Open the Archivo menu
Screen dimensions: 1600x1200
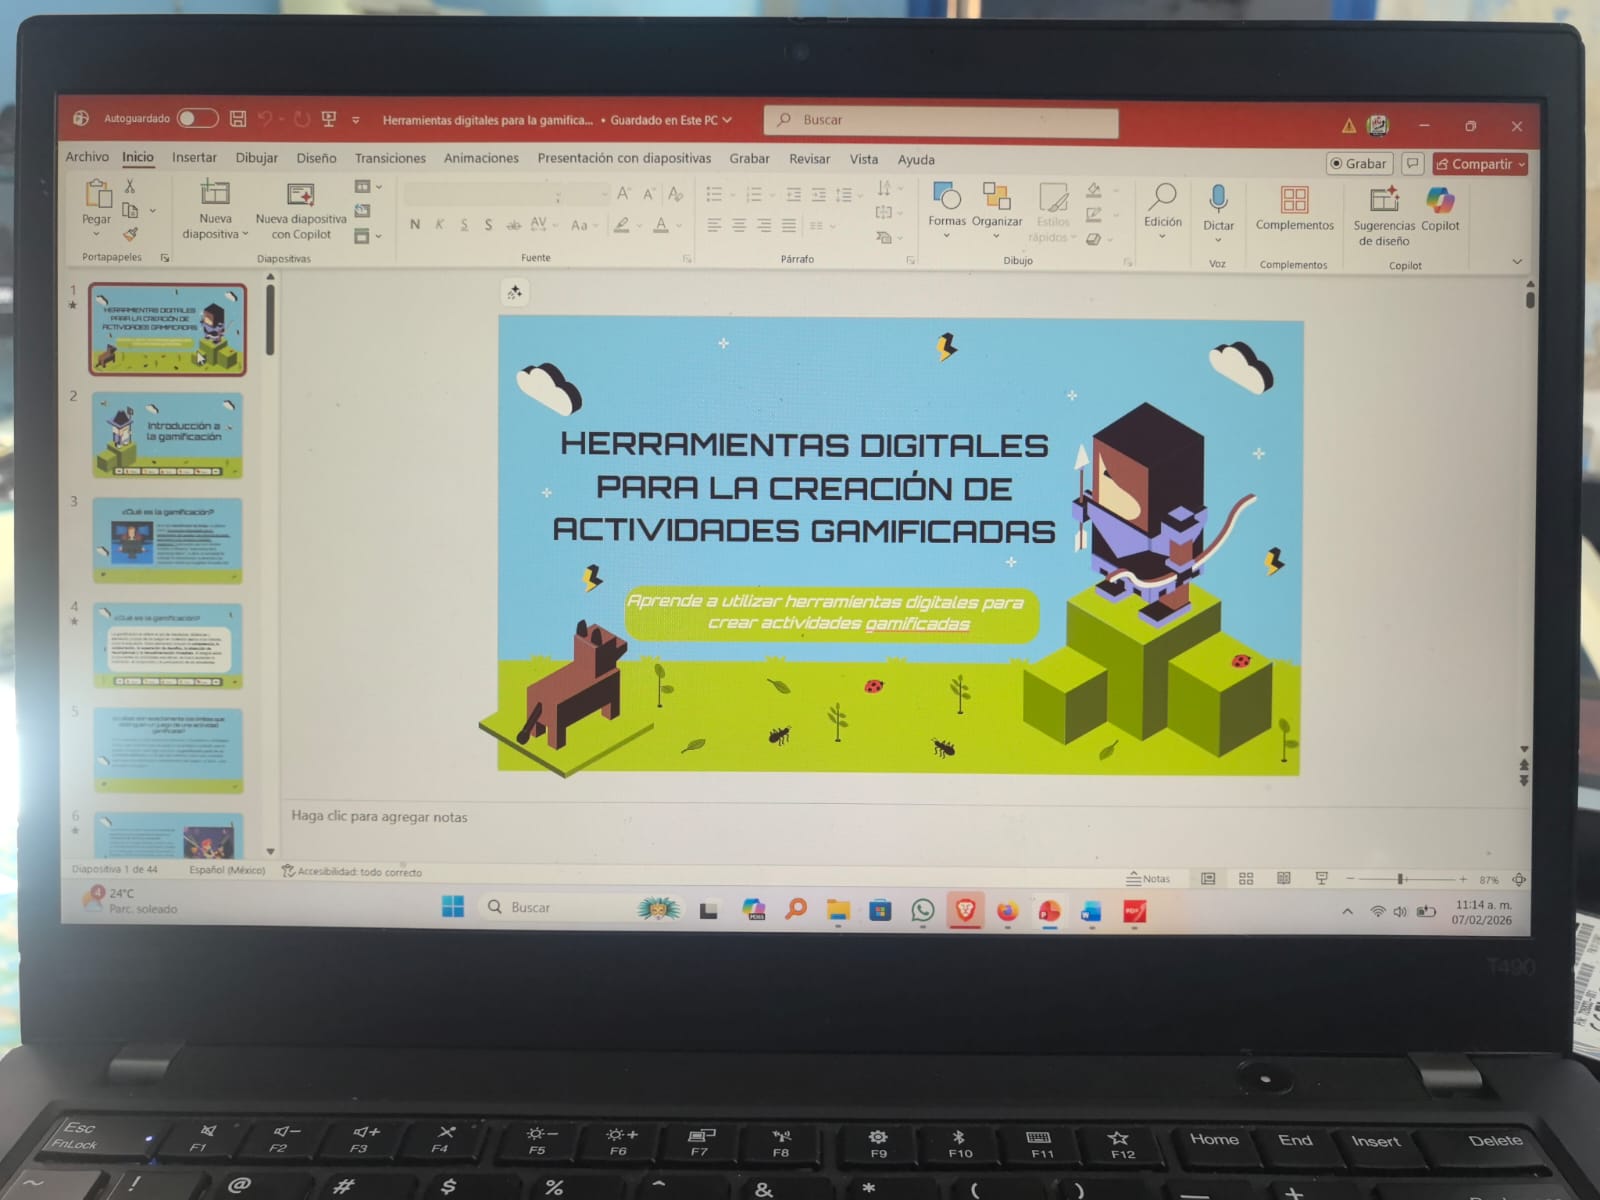point(87,157)
